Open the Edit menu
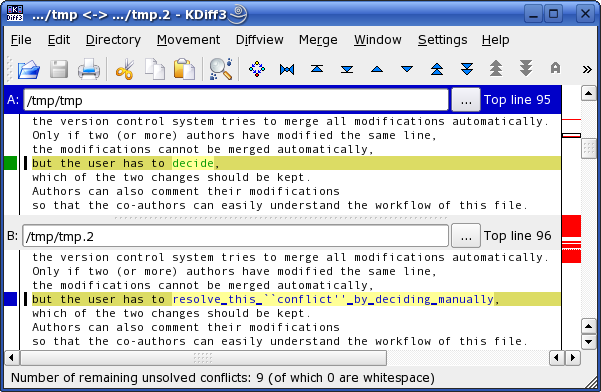Screen dimensions: 601x392 point(59,40)
